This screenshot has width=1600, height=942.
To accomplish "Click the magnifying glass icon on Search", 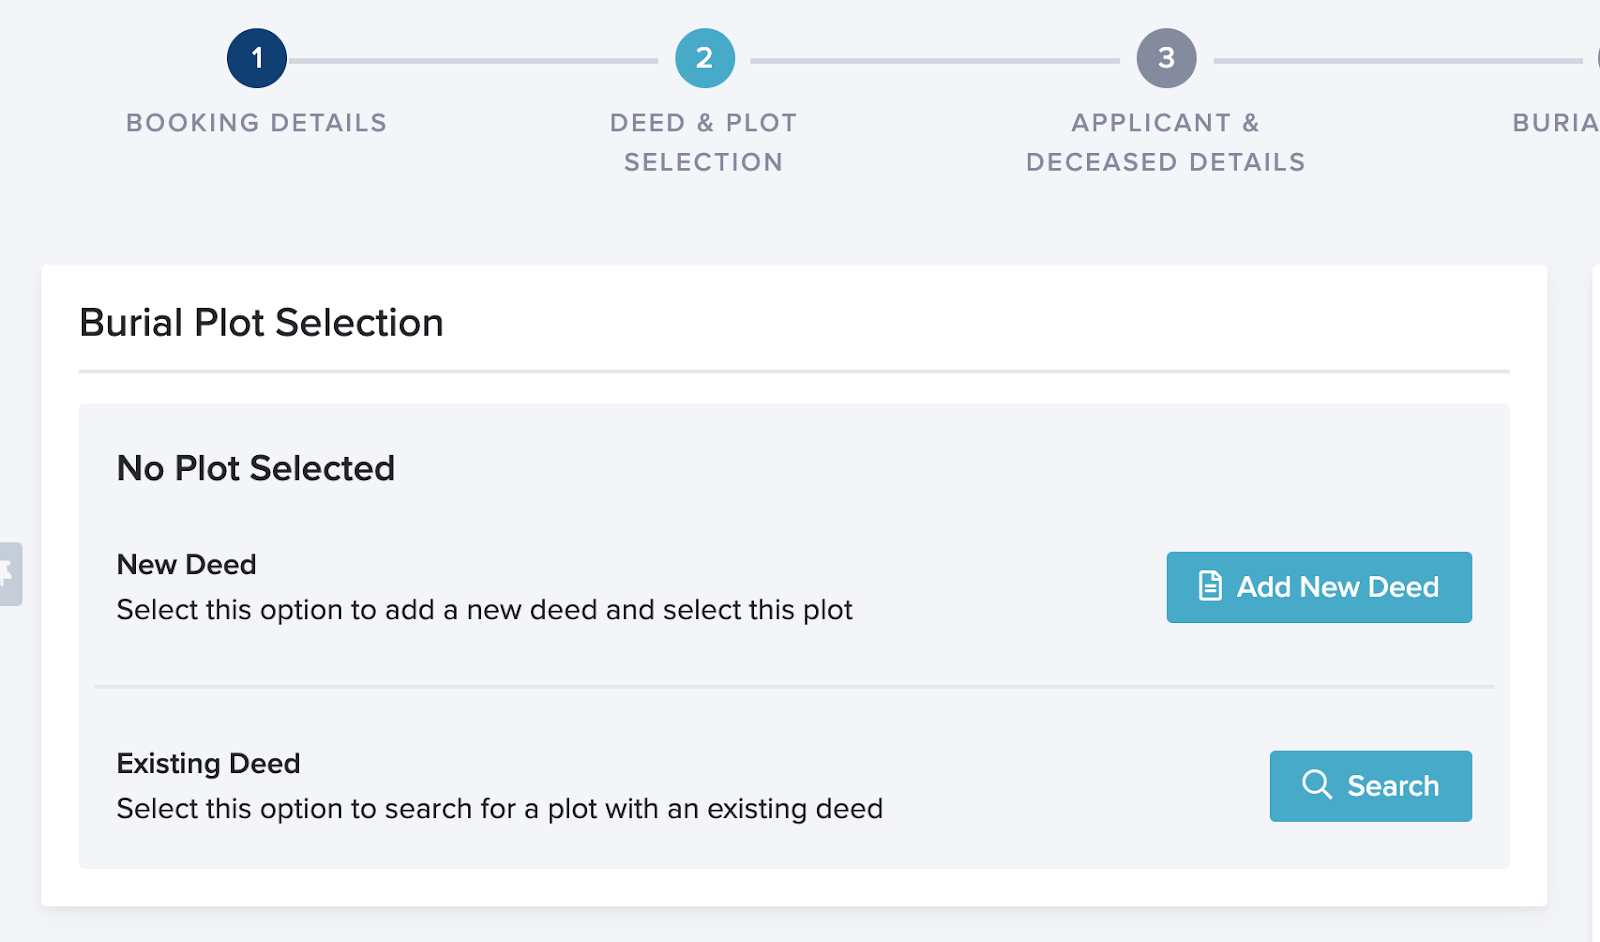I will 1317,785.
